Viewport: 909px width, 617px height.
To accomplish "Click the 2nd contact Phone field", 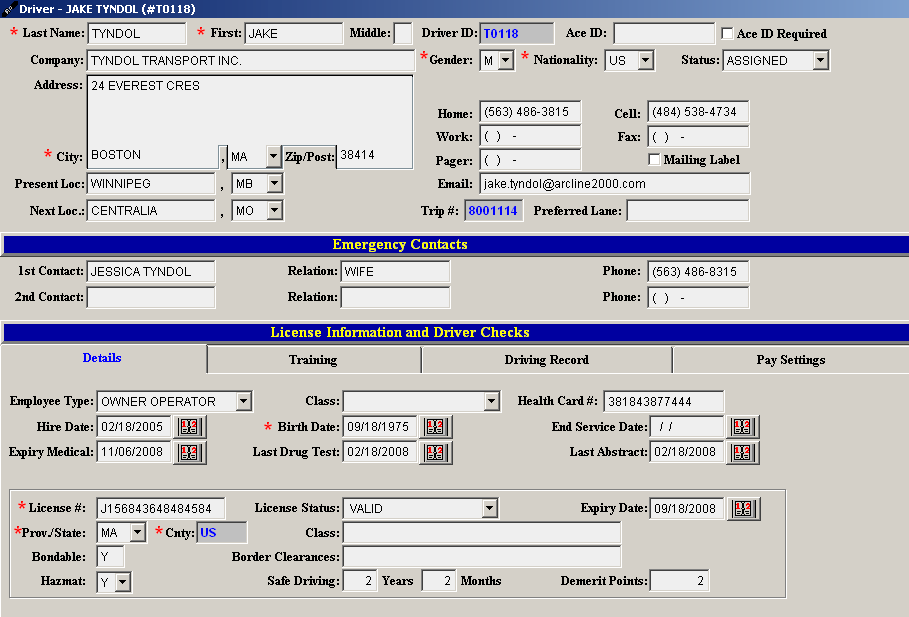I will coord(698,297).
